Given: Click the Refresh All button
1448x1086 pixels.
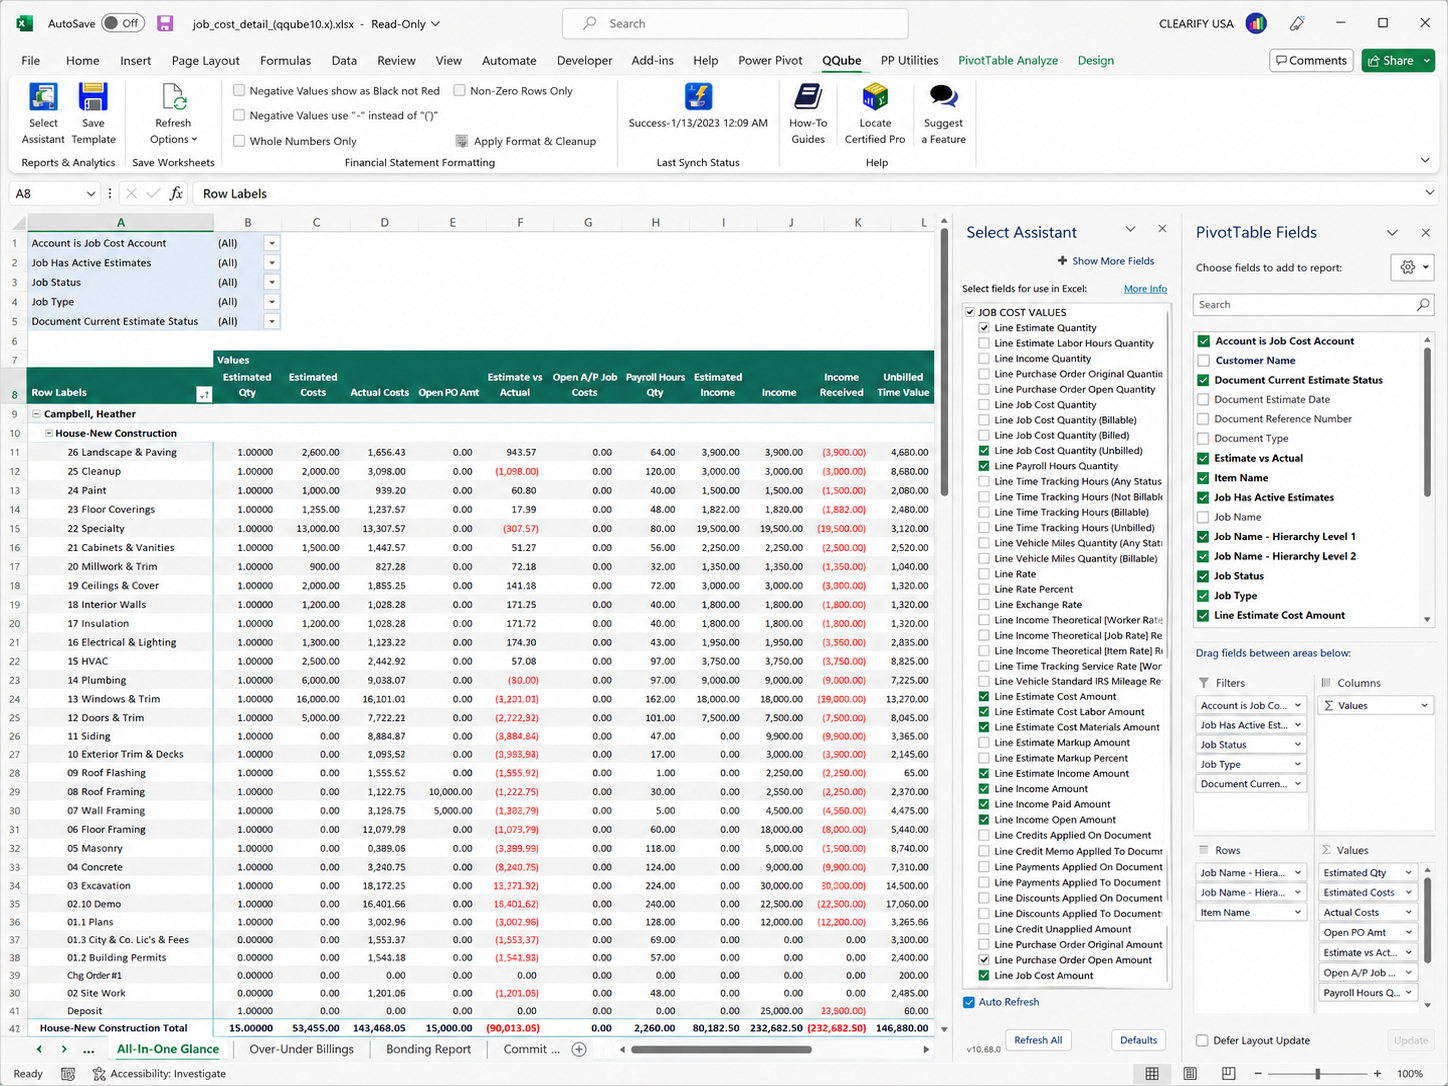Looking at the screenshot, I should [1038, 1040].
